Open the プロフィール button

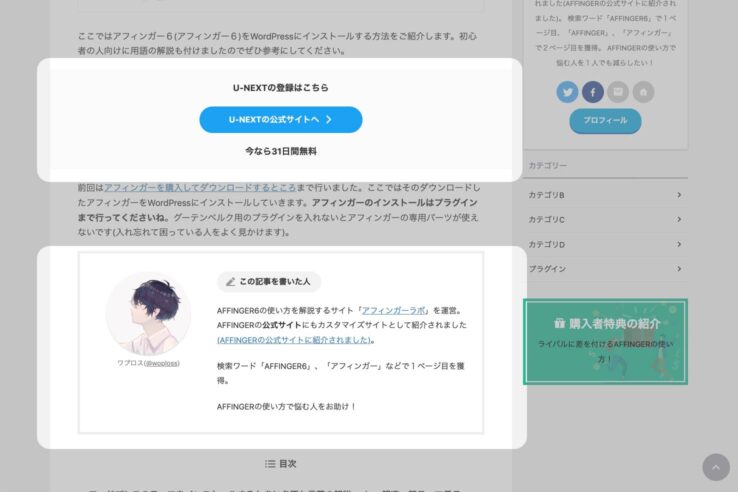coord(605,121)
